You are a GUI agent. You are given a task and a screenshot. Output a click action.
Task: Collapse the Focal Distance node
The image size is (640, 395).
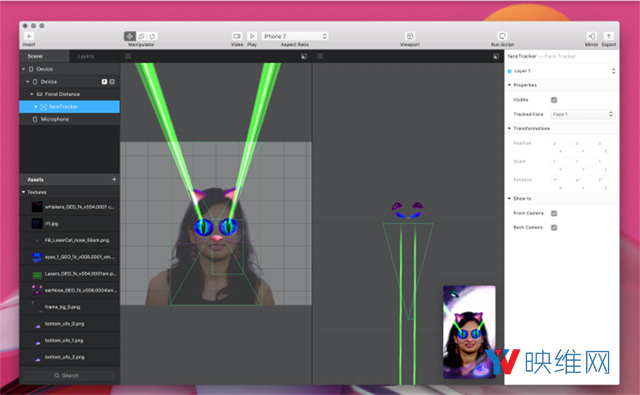pyautogui.click(x=32, y=94)
